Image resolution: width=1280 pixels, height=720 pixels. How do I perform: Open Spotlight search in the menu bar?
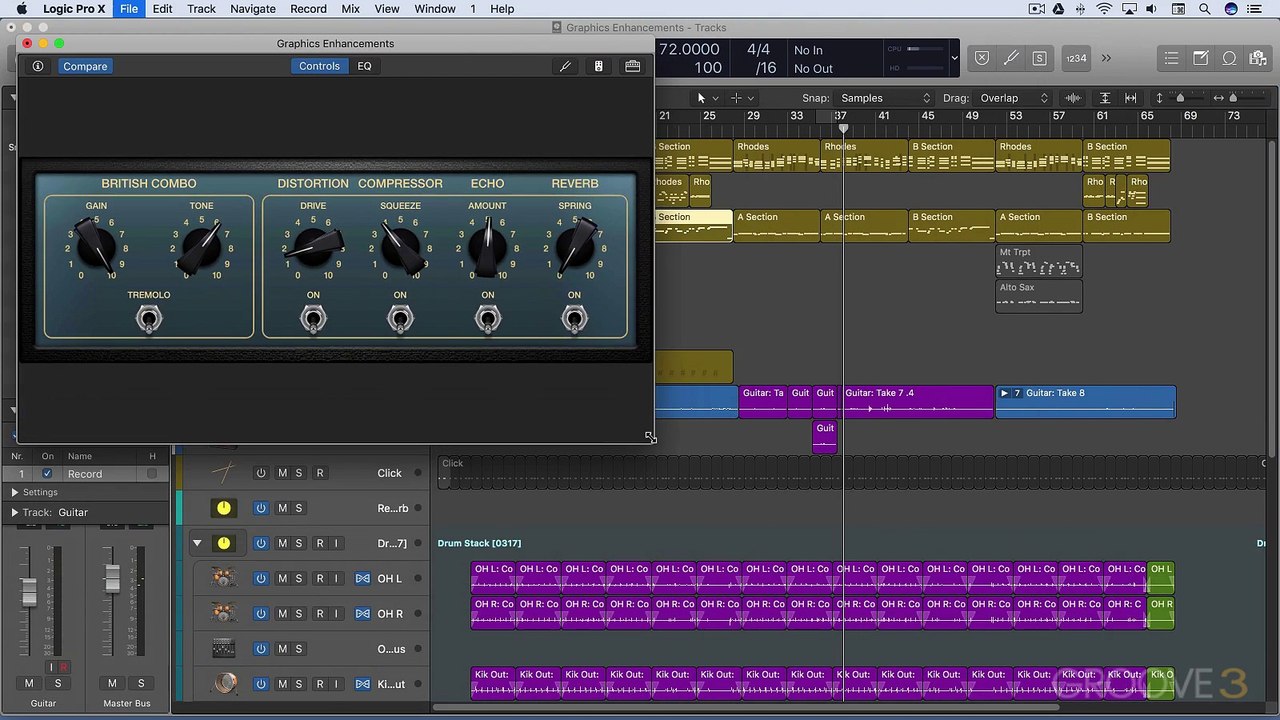click(1204, 9)
